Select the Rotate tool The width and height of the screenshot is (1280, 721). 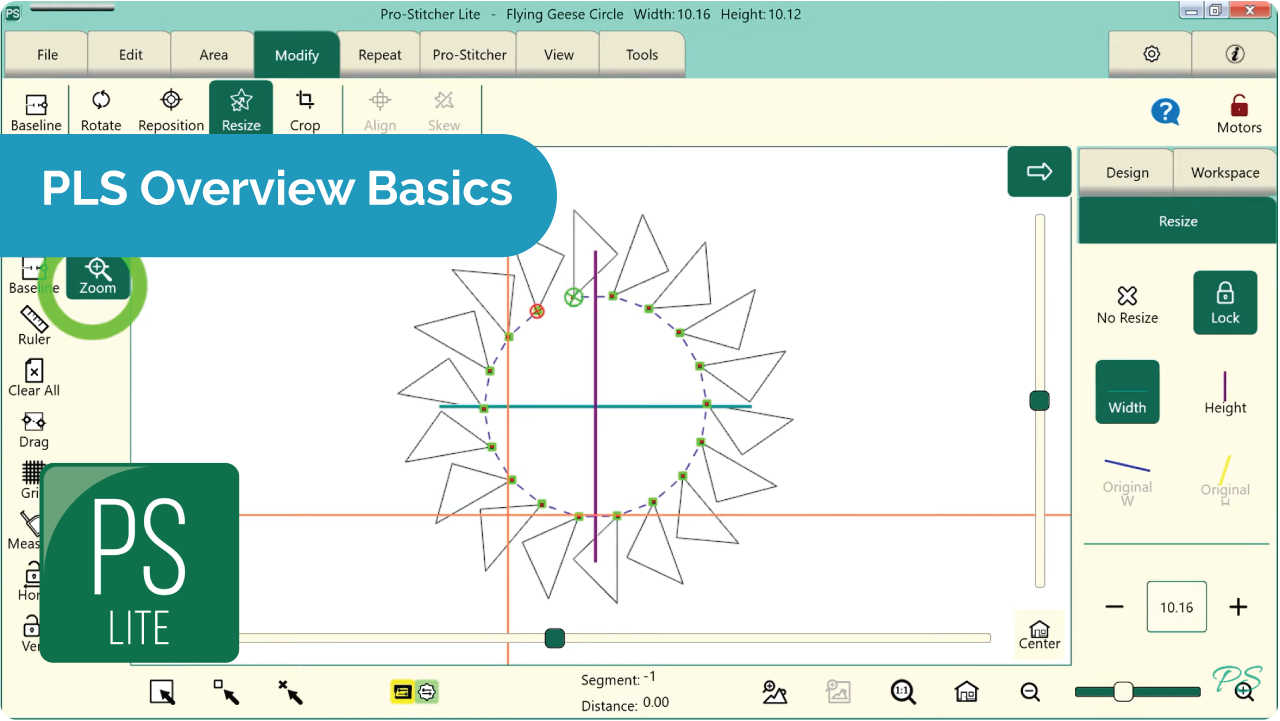[x=101, y=110]
